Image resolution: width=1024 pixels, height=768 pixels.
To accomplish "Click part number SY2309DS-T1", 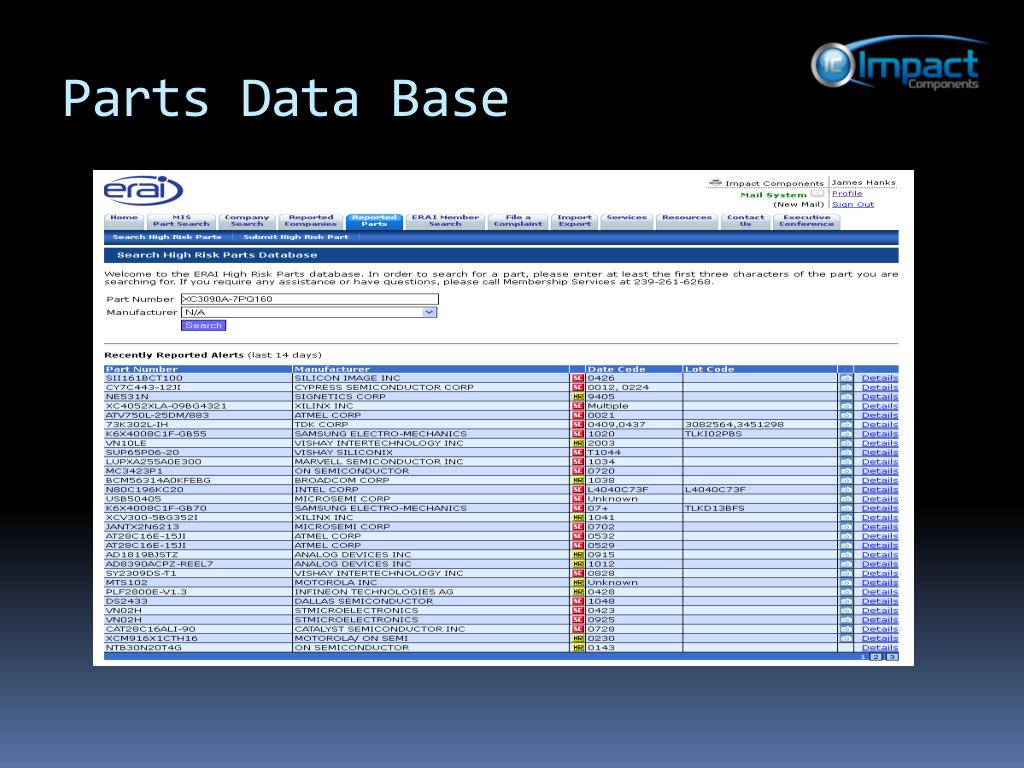I will tap(140, 573).
